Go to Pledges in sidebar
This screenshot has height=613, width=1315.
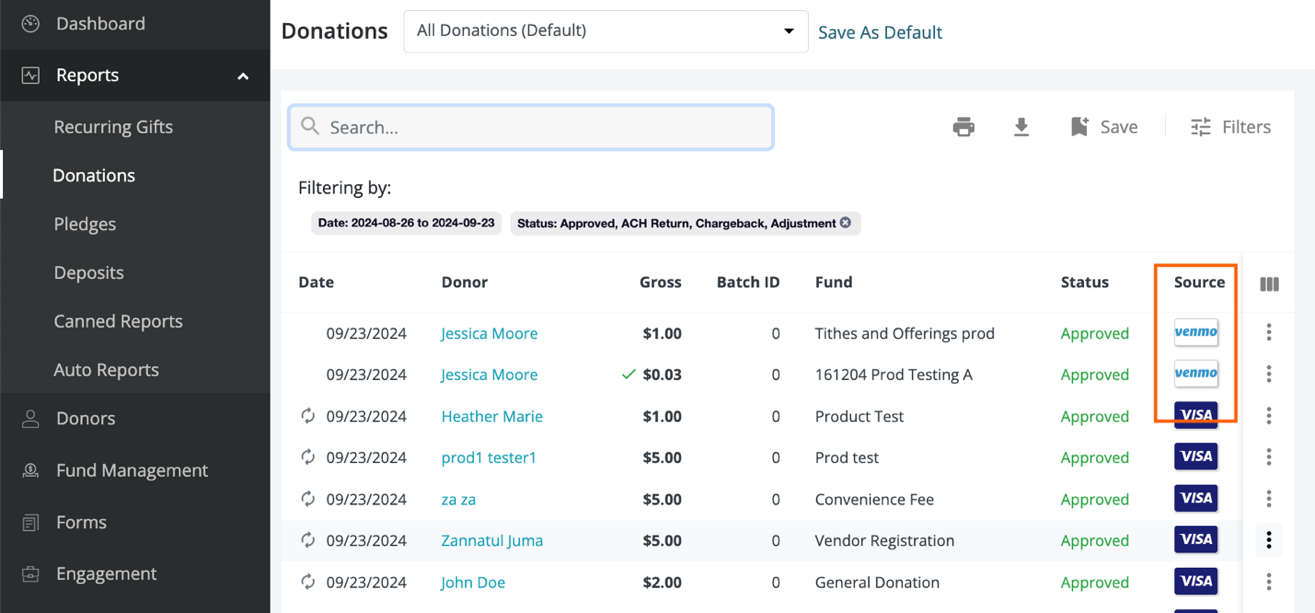[x=85, y=224]
